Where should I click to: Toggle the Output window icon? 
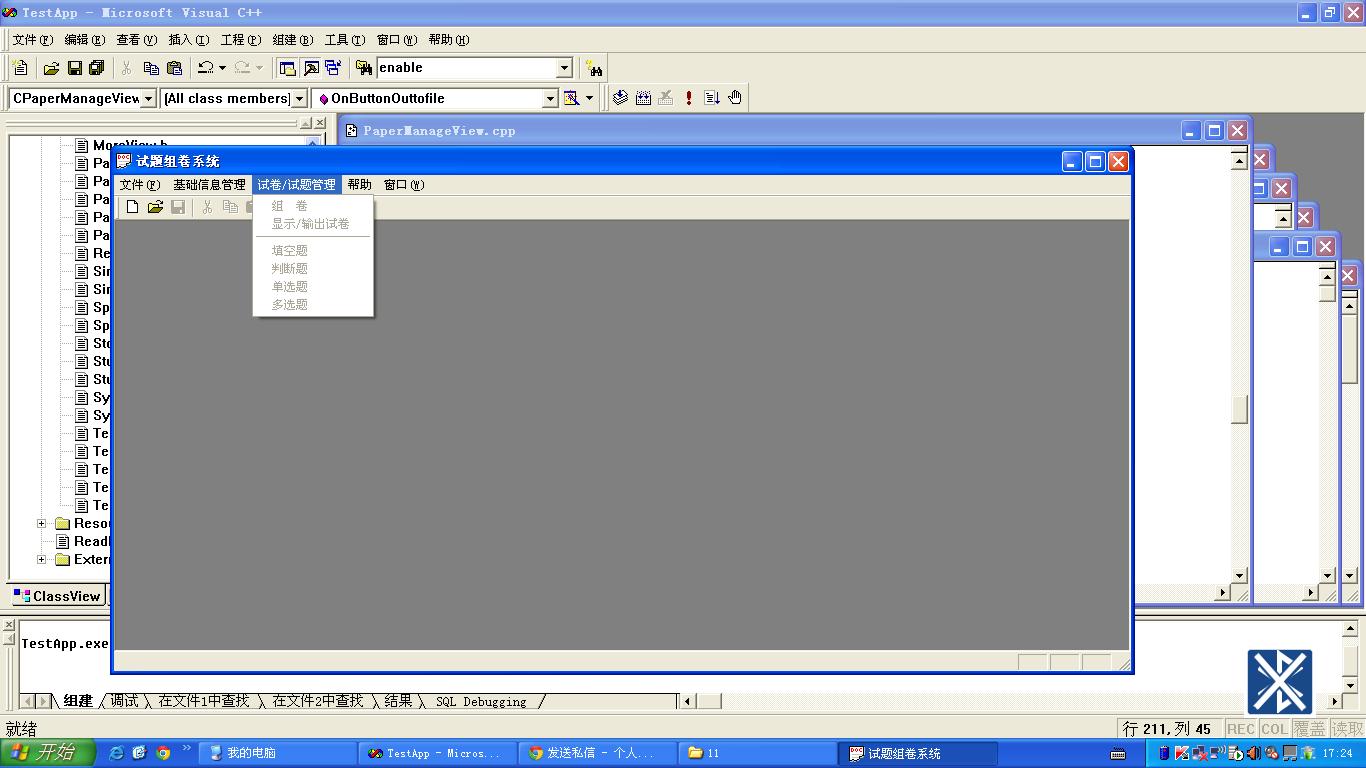tap(311, 68)
